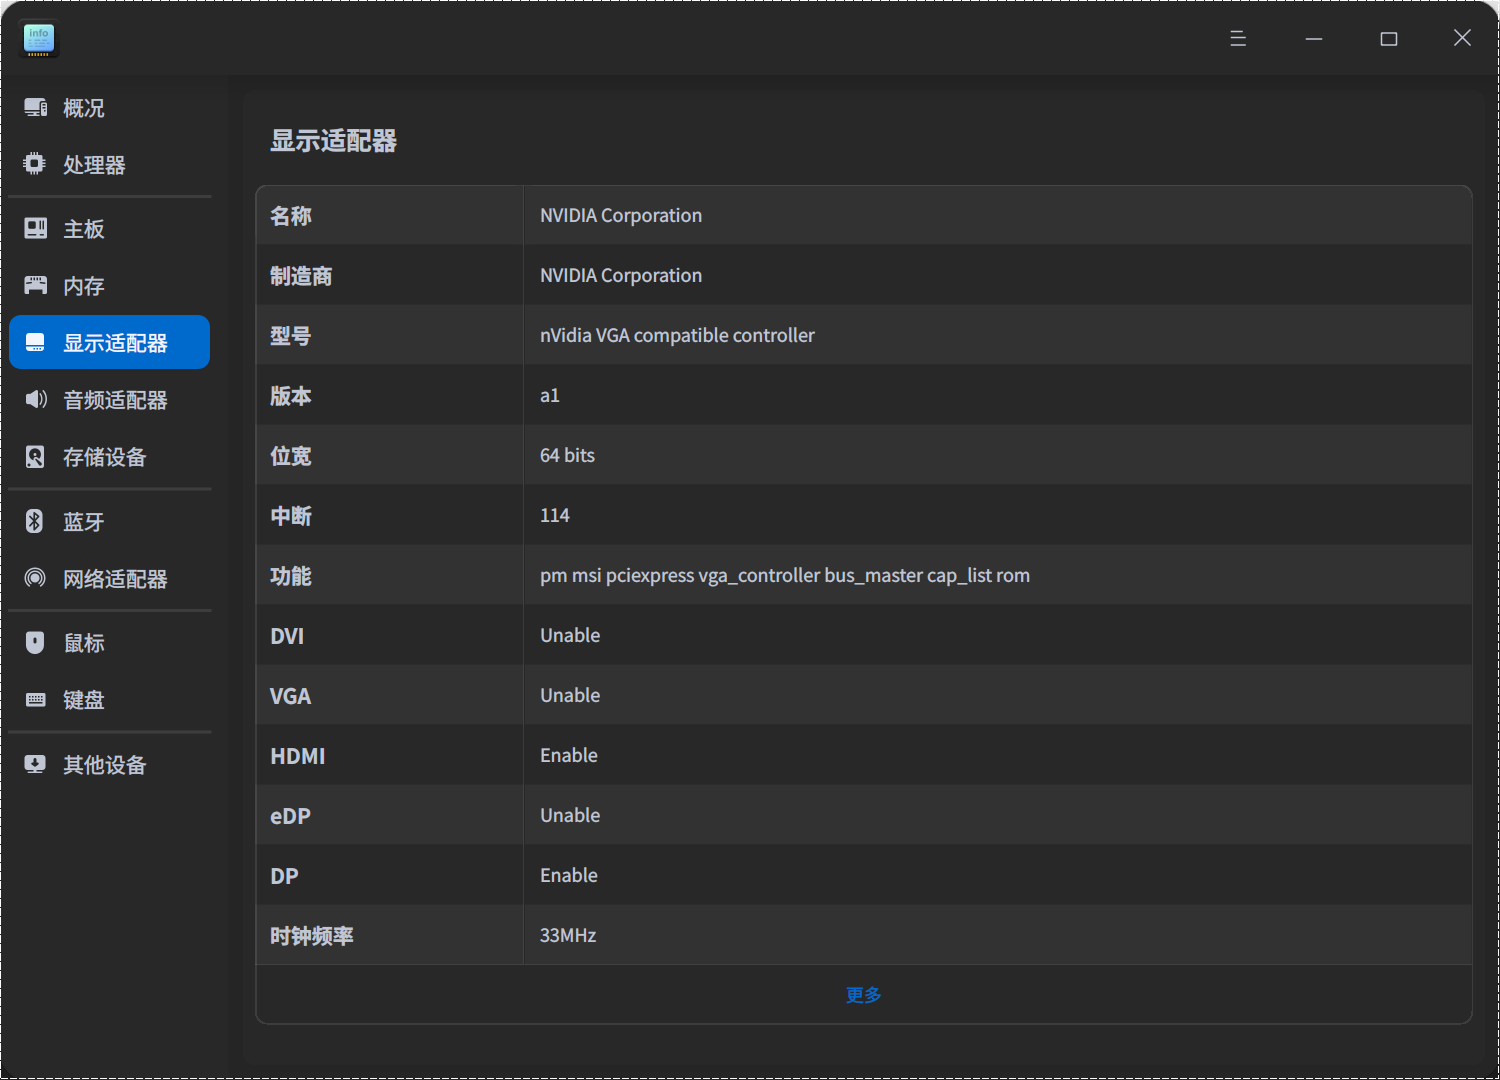Click the 概况 overview monitor icon
Screen dimensions: 1500x1080
coord(35,107)
